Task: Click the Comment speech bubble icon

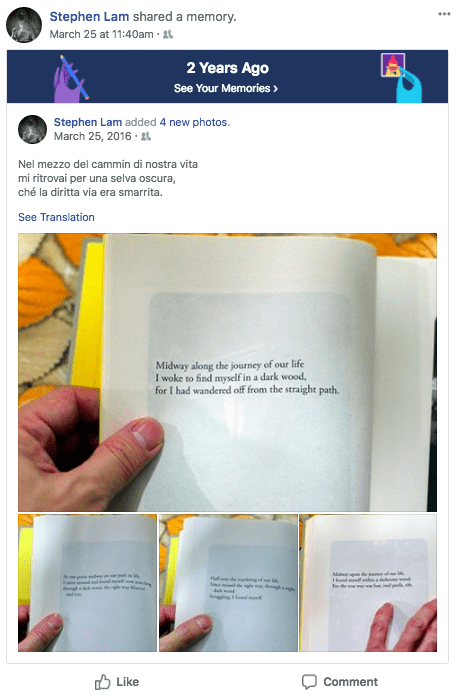Action: (309, 682)
